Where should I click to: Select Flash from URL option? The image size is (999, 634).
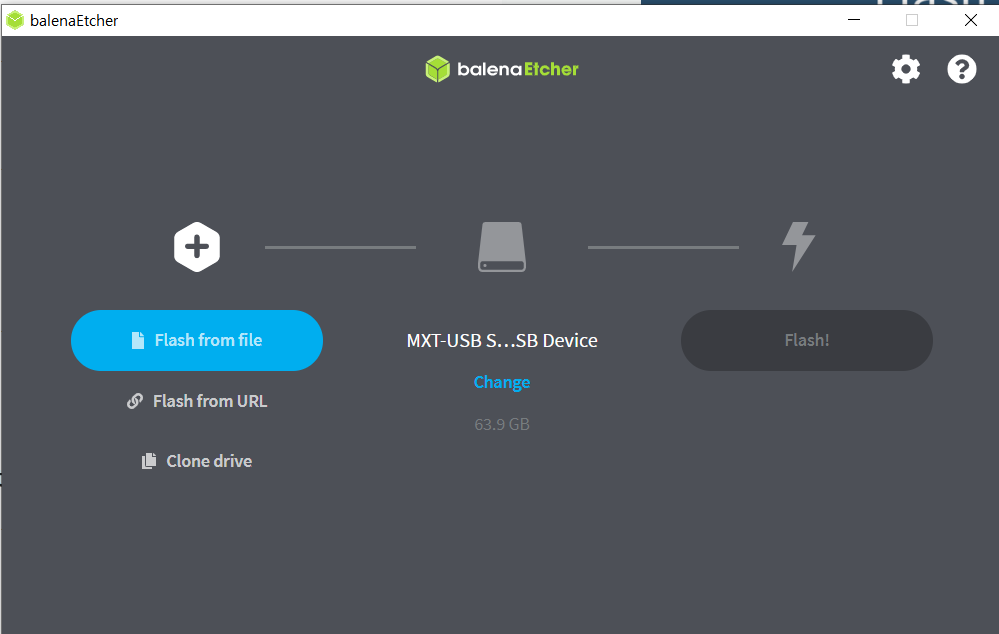tap(197, 401)
